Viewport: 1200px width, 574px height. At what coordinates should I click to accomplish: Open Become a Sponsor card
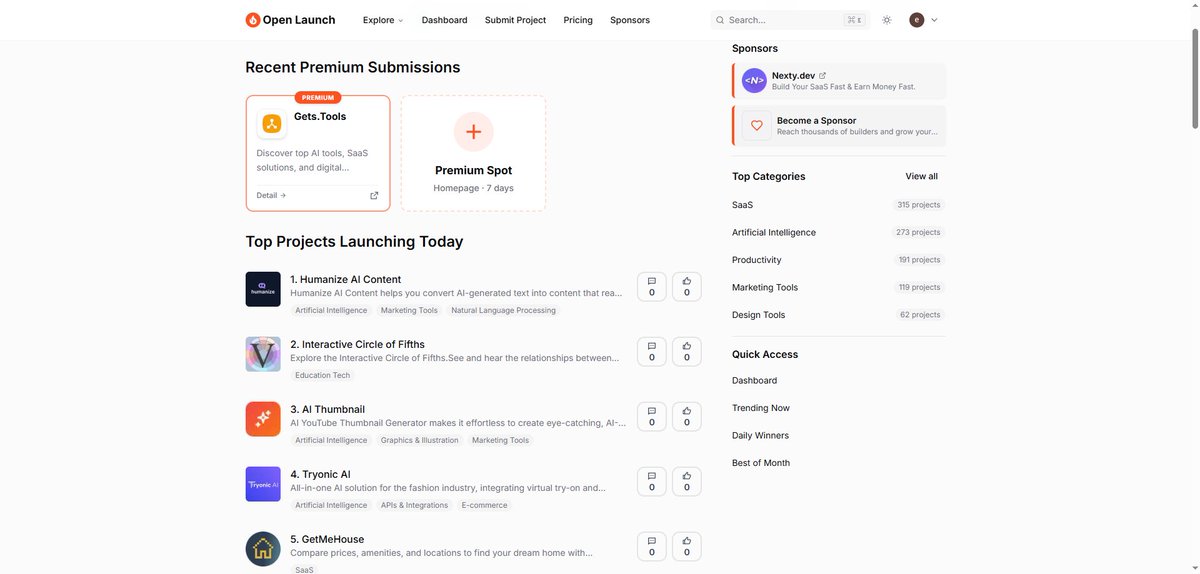(839, 125)
